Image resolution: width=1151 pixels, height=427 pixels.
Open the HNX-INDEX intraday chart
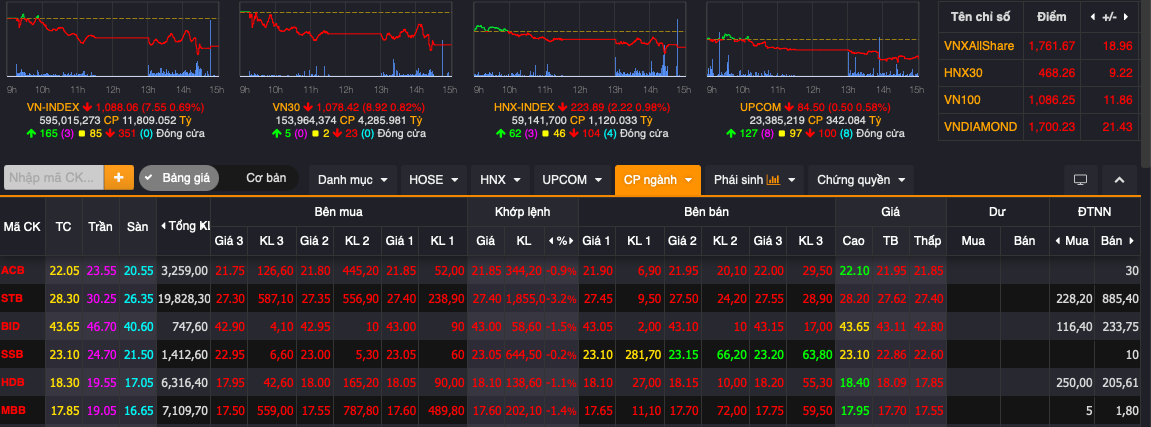click(580, 39)
